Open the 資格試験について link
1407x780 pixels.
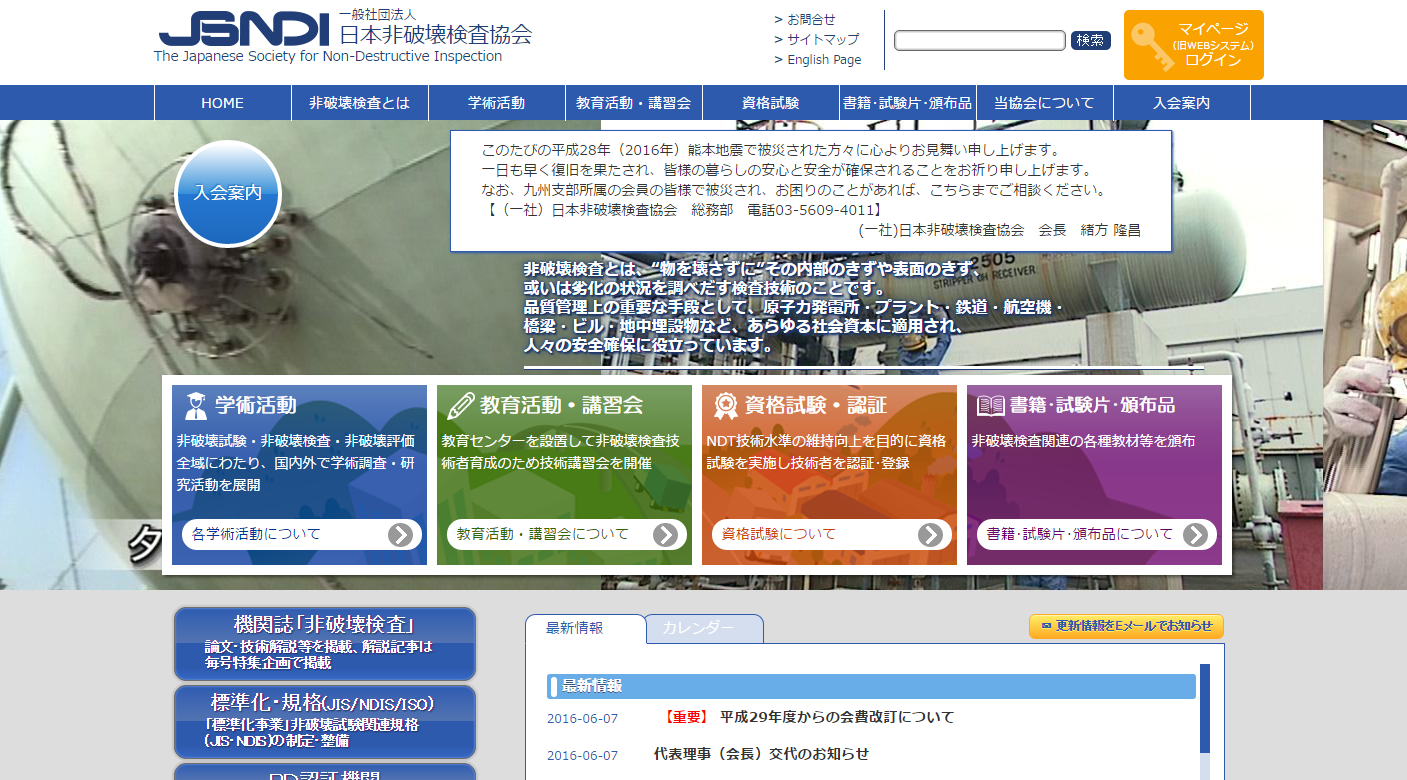pos(831,535)
